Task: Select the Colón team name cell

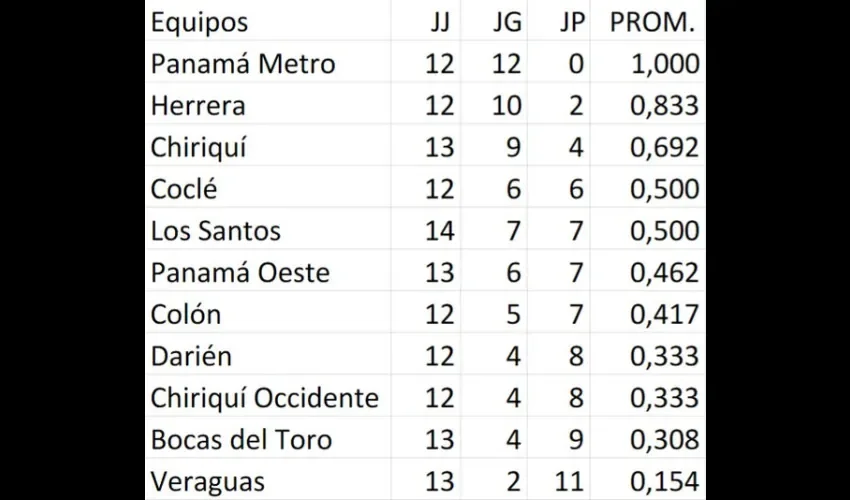Action: point(268,314)
